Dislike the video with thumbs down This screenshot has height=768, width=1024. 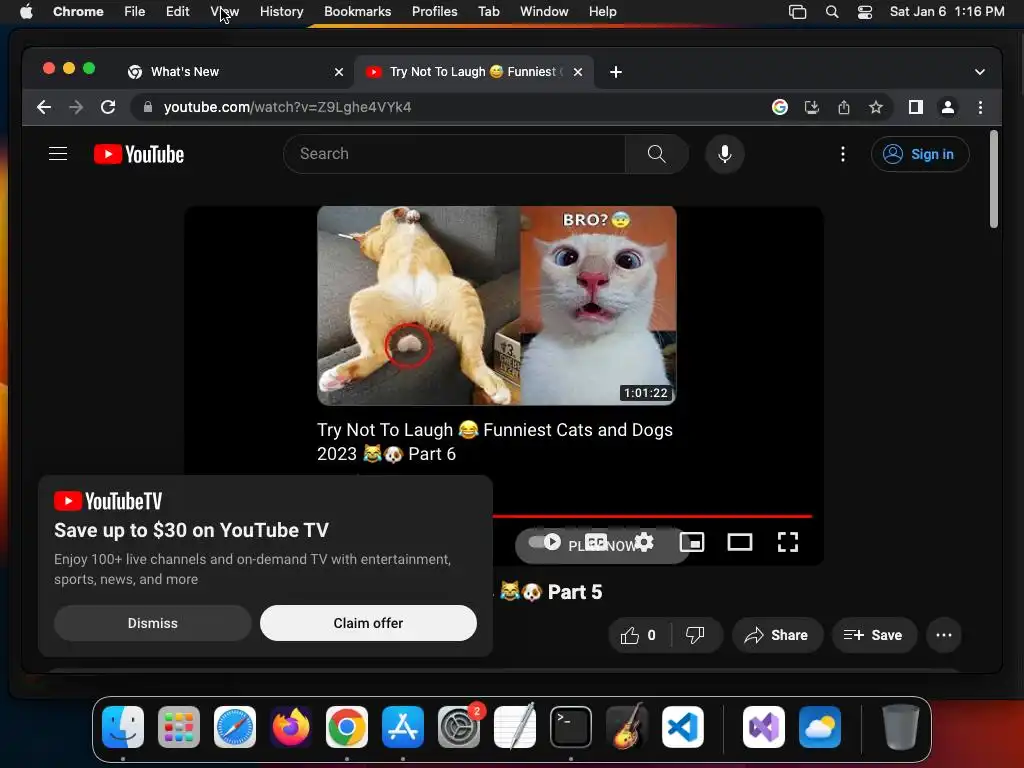696,635
